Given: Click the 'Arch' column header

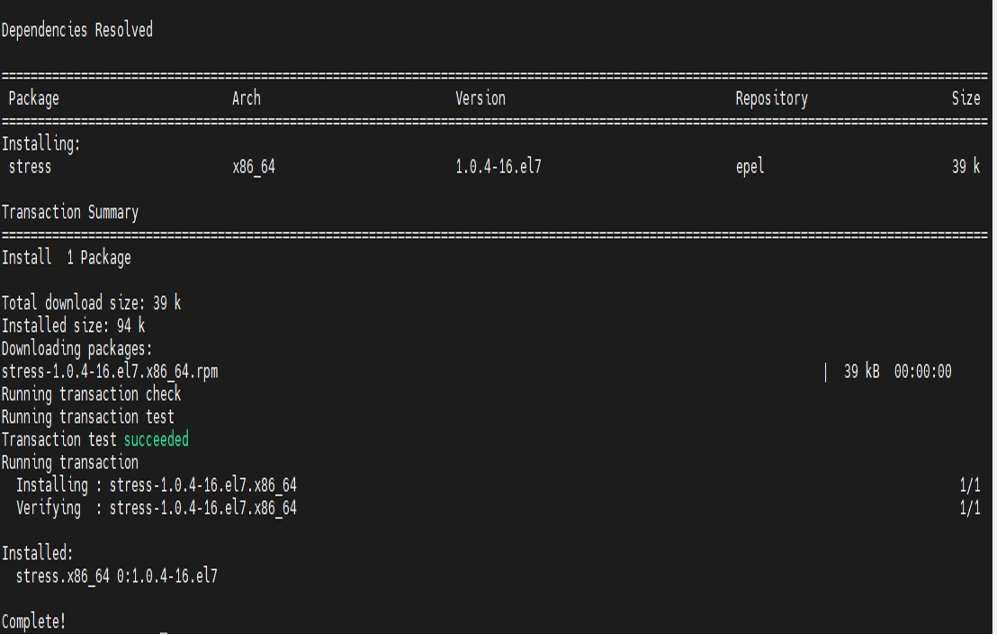Looking at the screenshot, I should click(x=246, y=98).
